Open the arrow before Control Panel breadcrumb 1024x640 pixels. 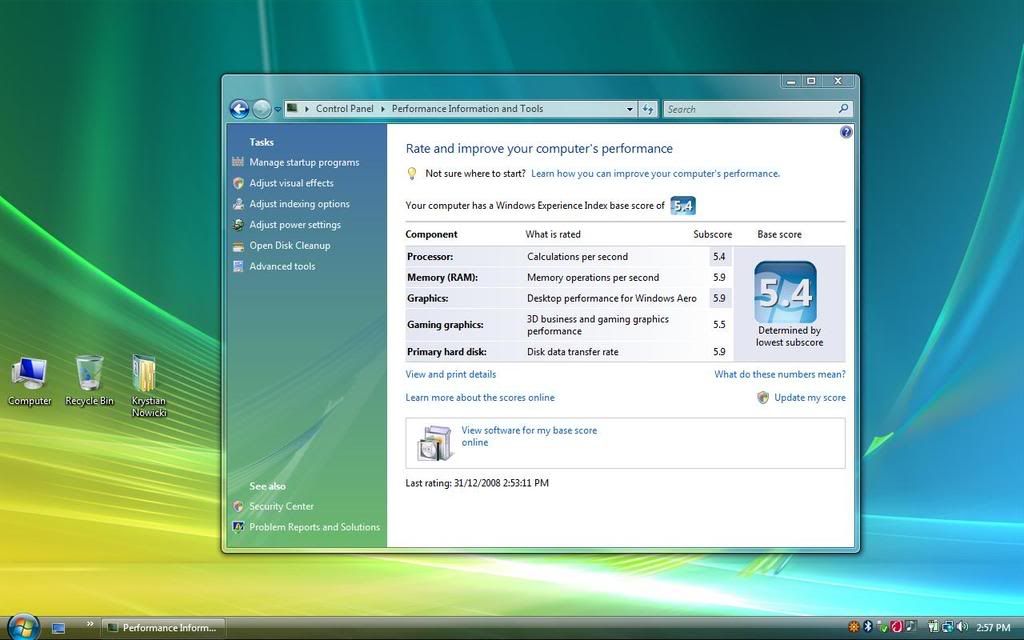pyautogui.click(x=307, y=109)
